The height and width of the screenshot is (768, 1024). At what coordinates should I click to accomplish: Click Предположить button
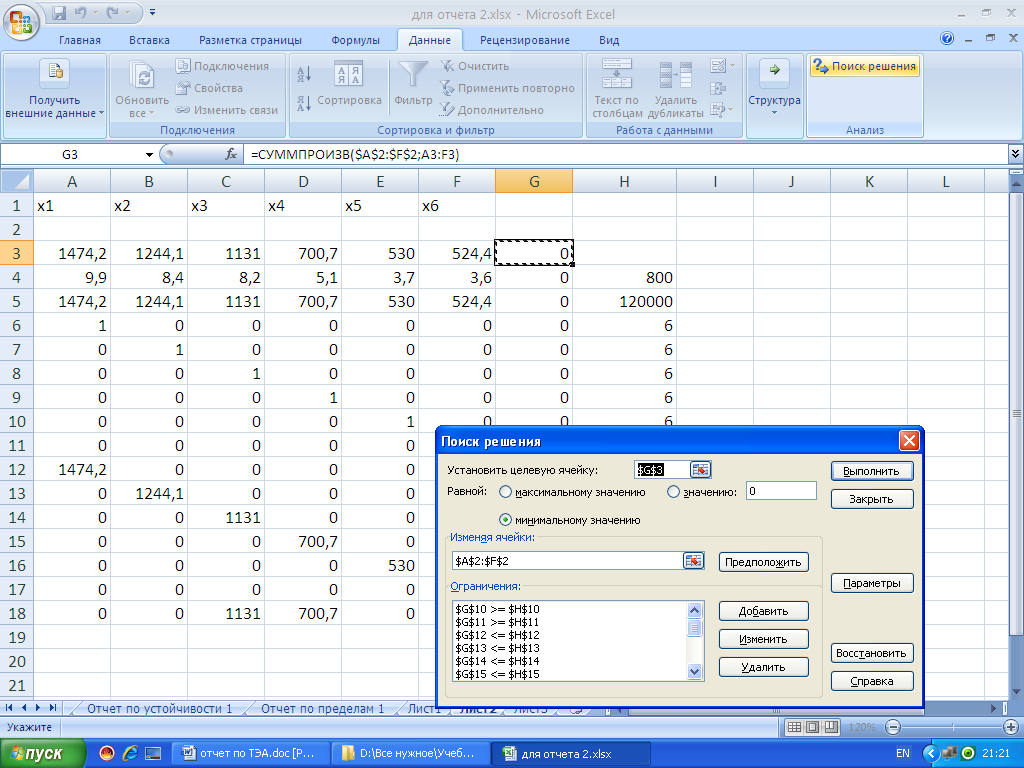(x=763, y=562)
